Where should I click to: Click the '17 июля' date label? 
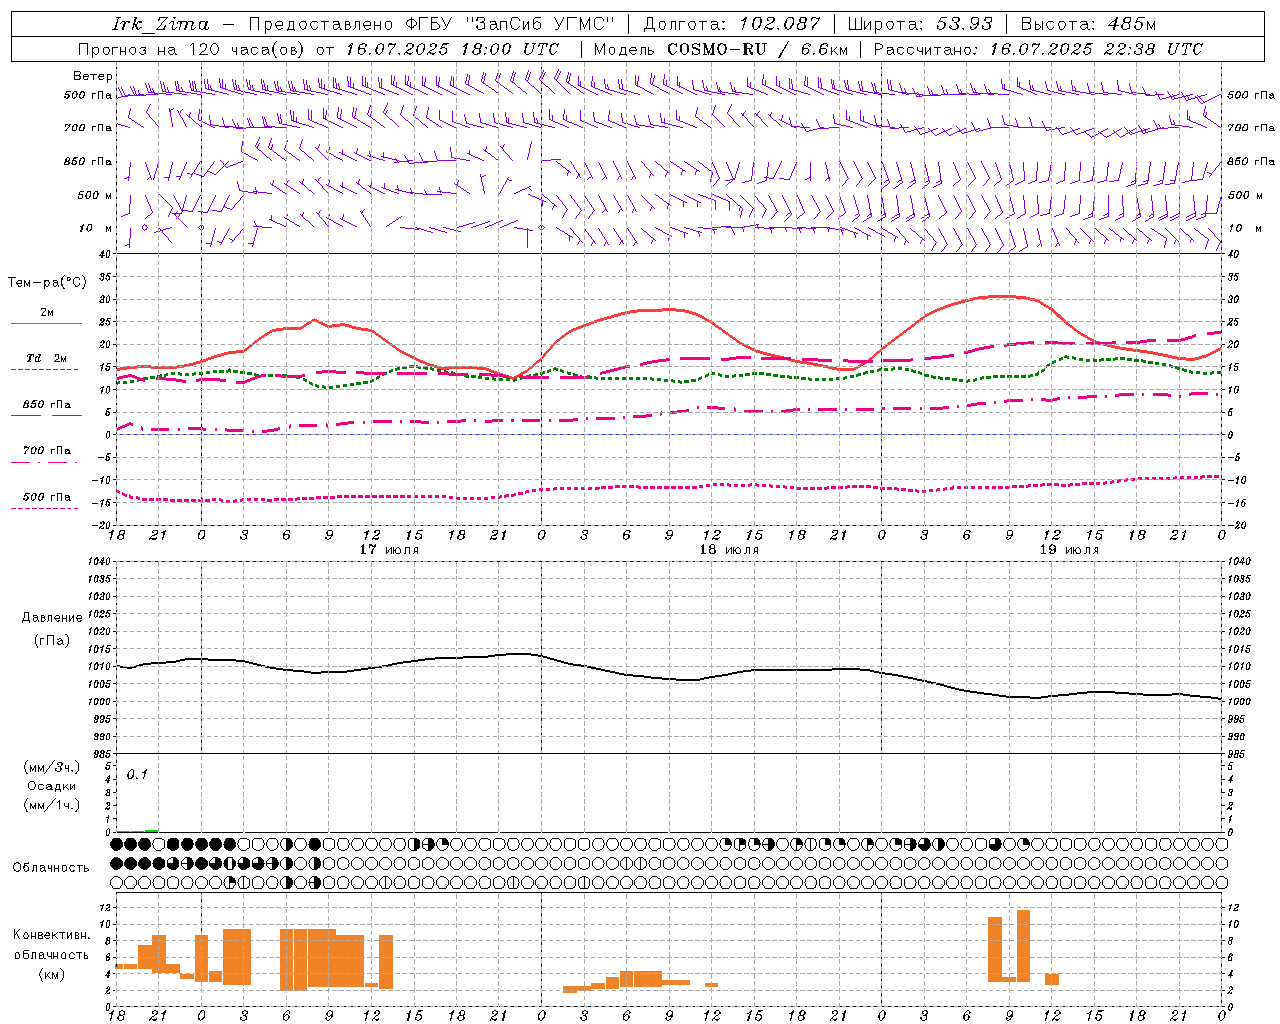coord(389,549)
